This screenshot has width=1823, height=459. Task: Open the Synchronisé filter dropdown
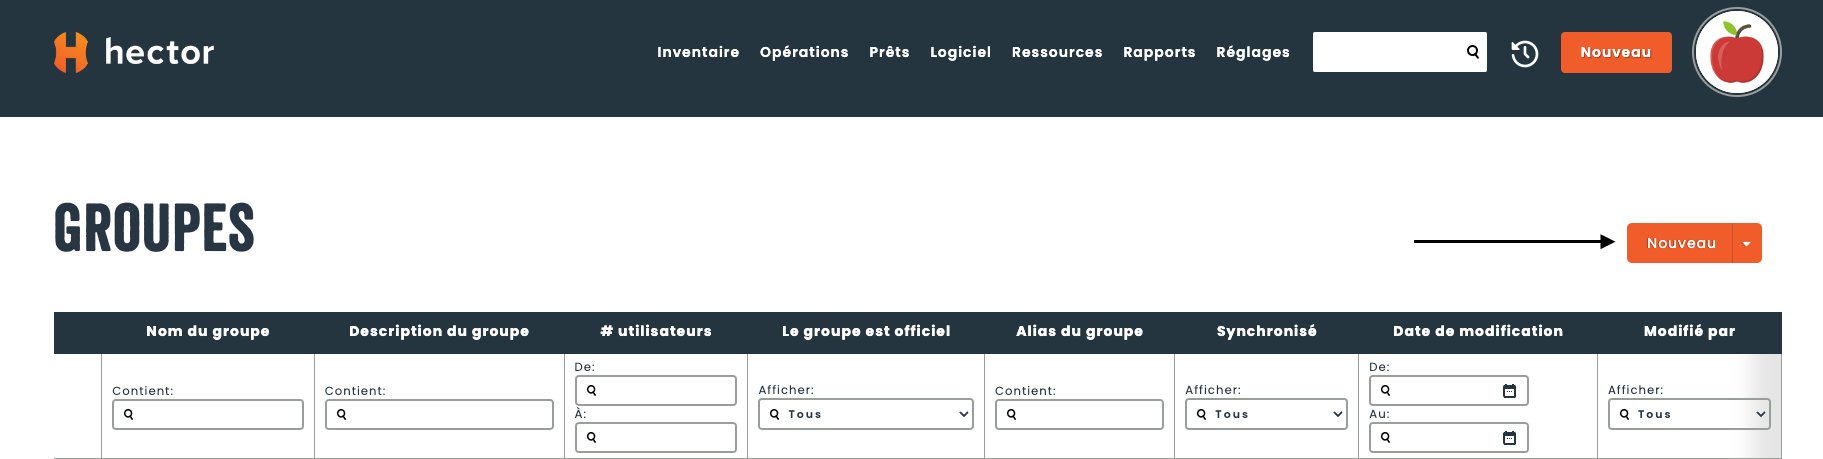pos(1265,414)
